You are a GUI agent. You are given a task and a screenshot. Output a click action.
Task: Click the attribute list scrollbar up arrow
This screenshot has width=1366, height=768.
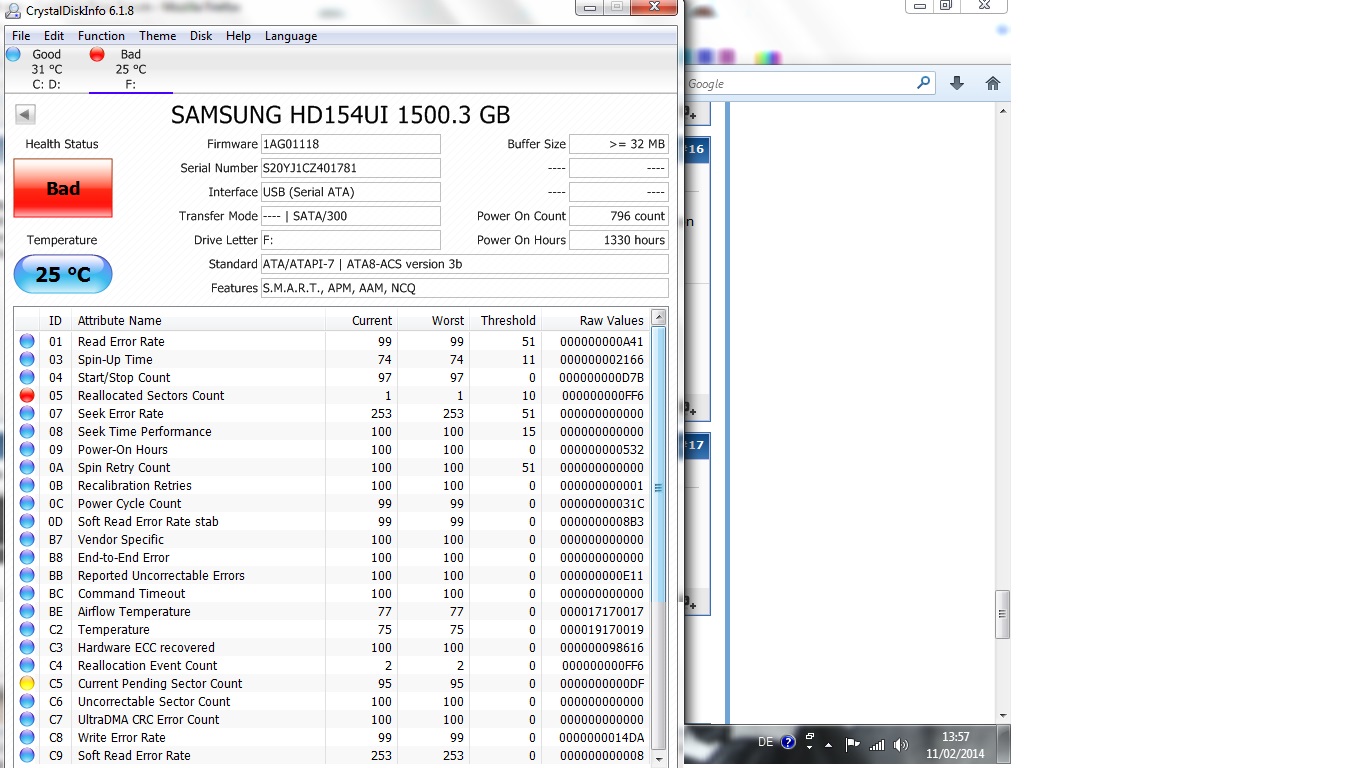[x=658, y=318]
